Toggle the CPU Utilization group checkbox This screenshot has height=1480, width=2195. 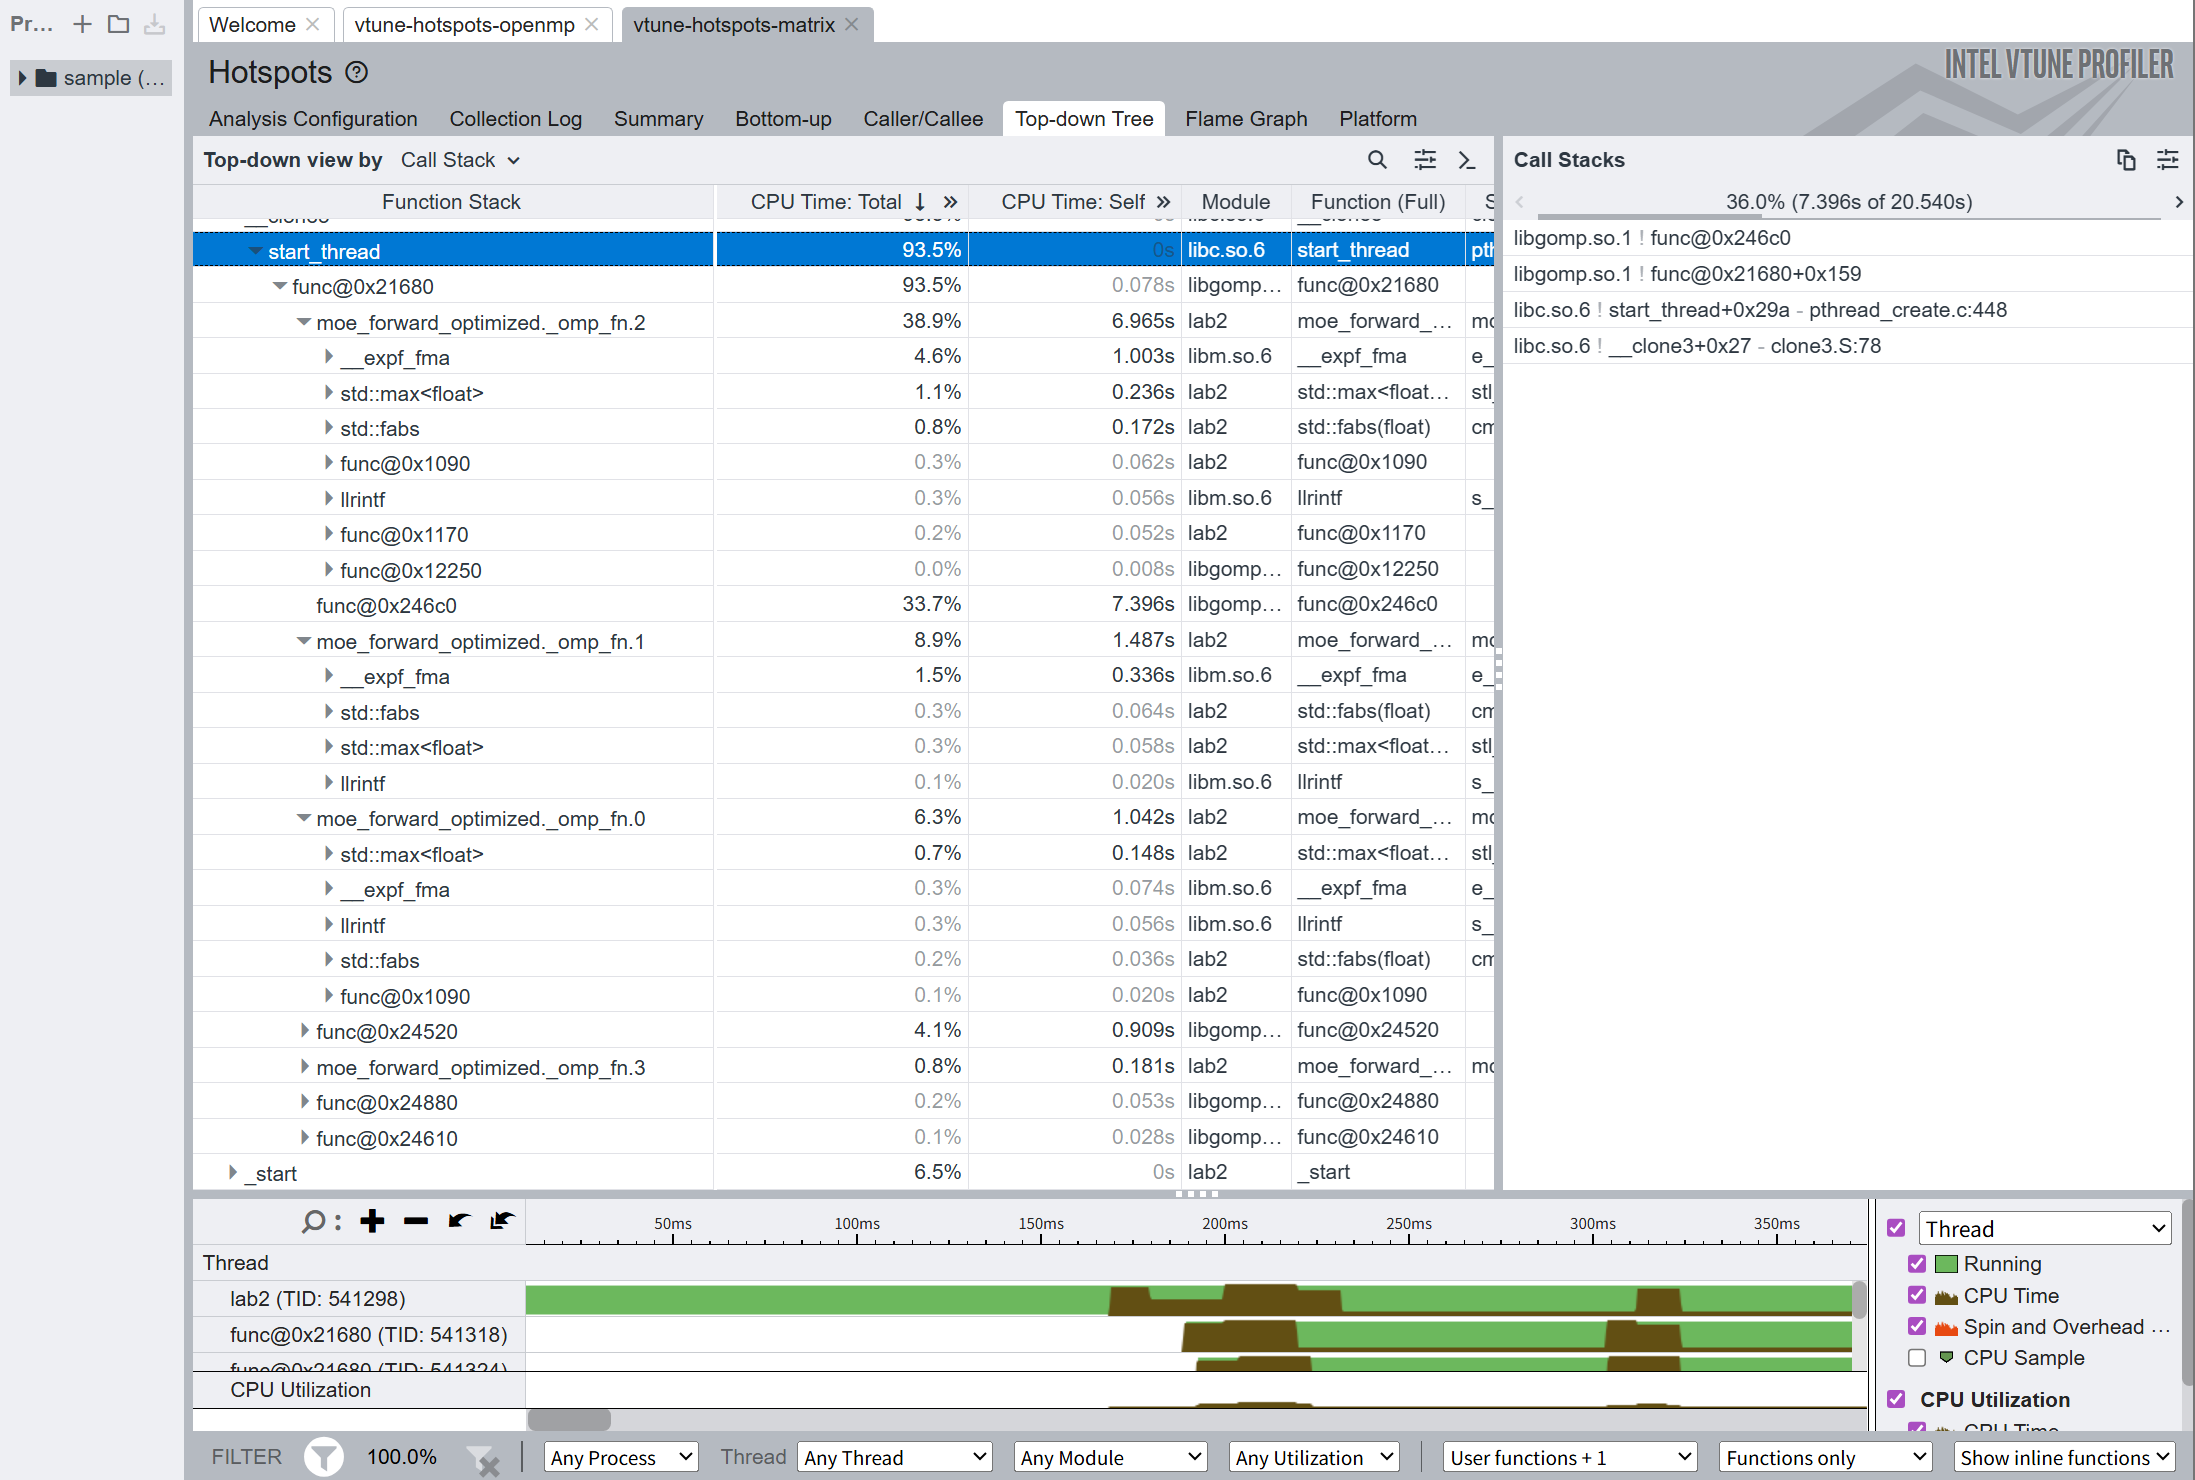tap(1896, 1399)
